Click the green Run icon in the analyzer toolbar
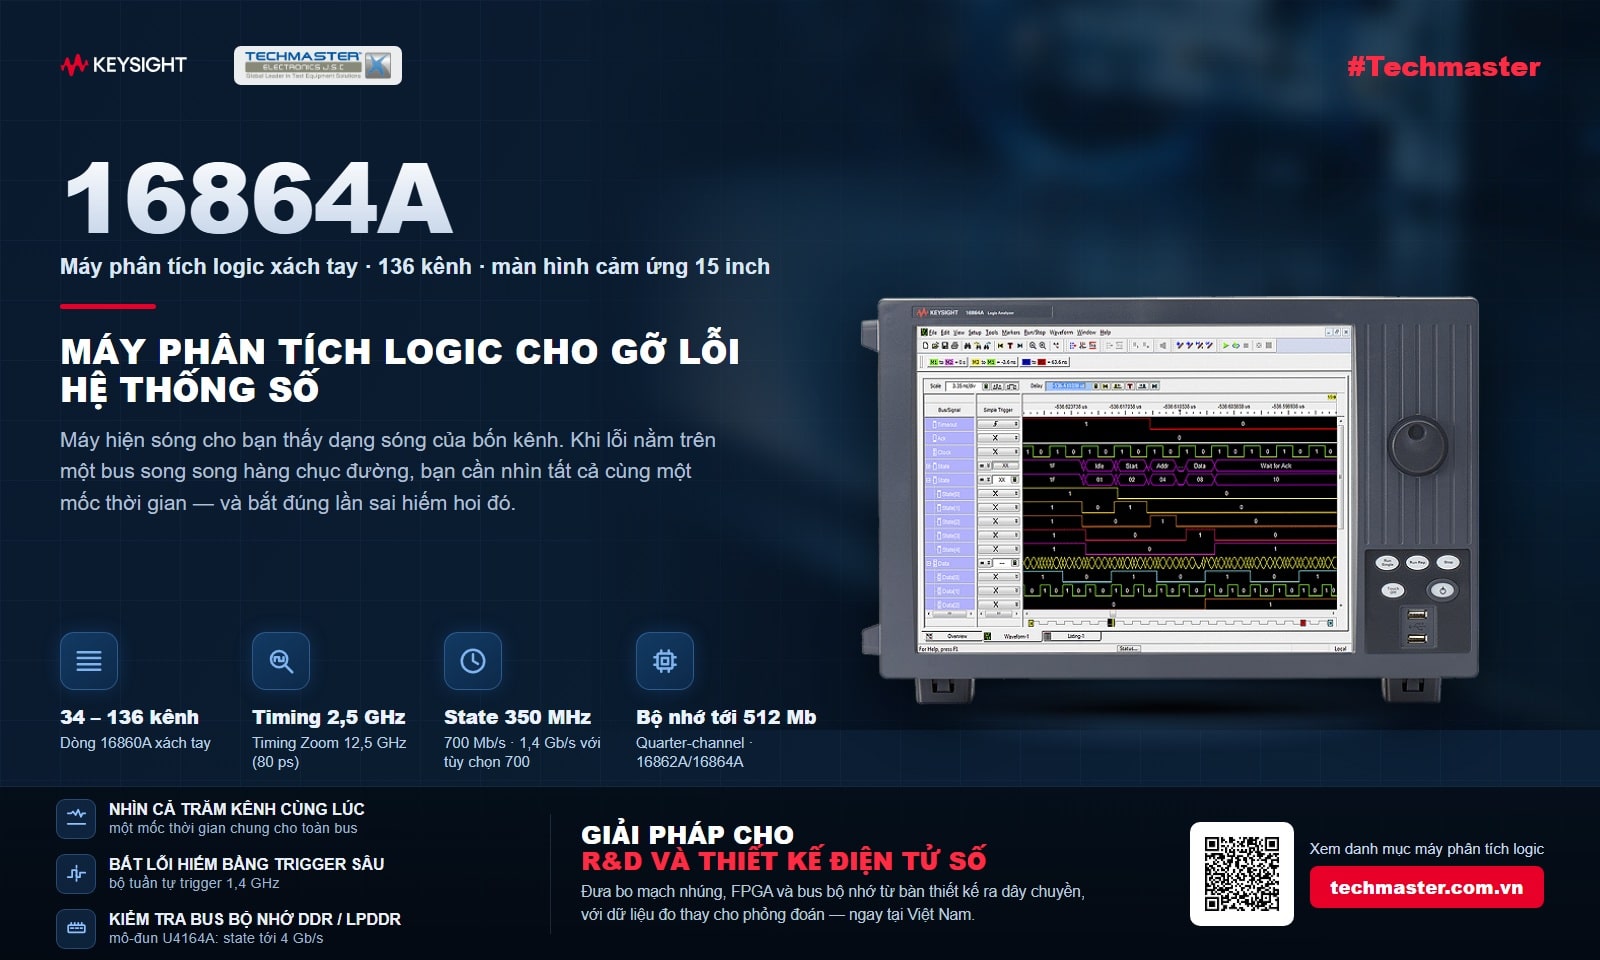 pyautogui.click(x=1225, y=346)
